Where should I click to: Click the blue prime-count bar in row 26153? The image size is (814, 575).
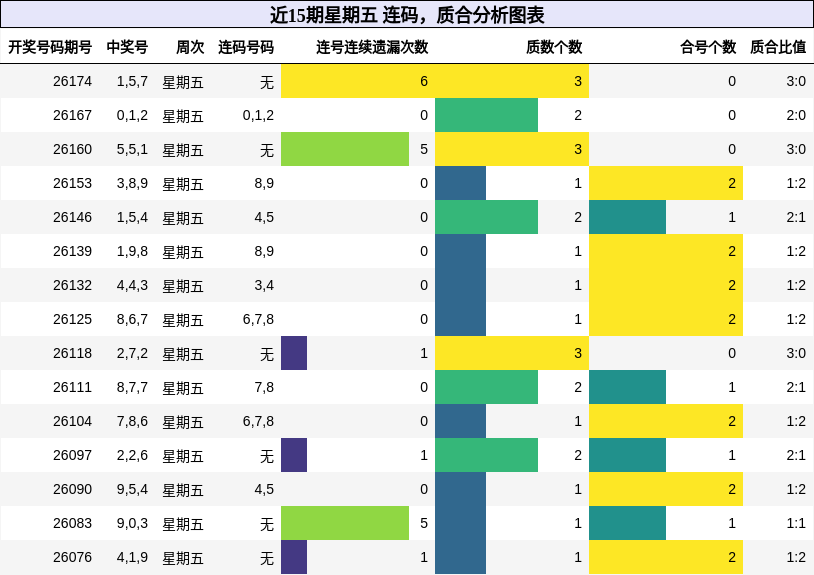(460, 183)
